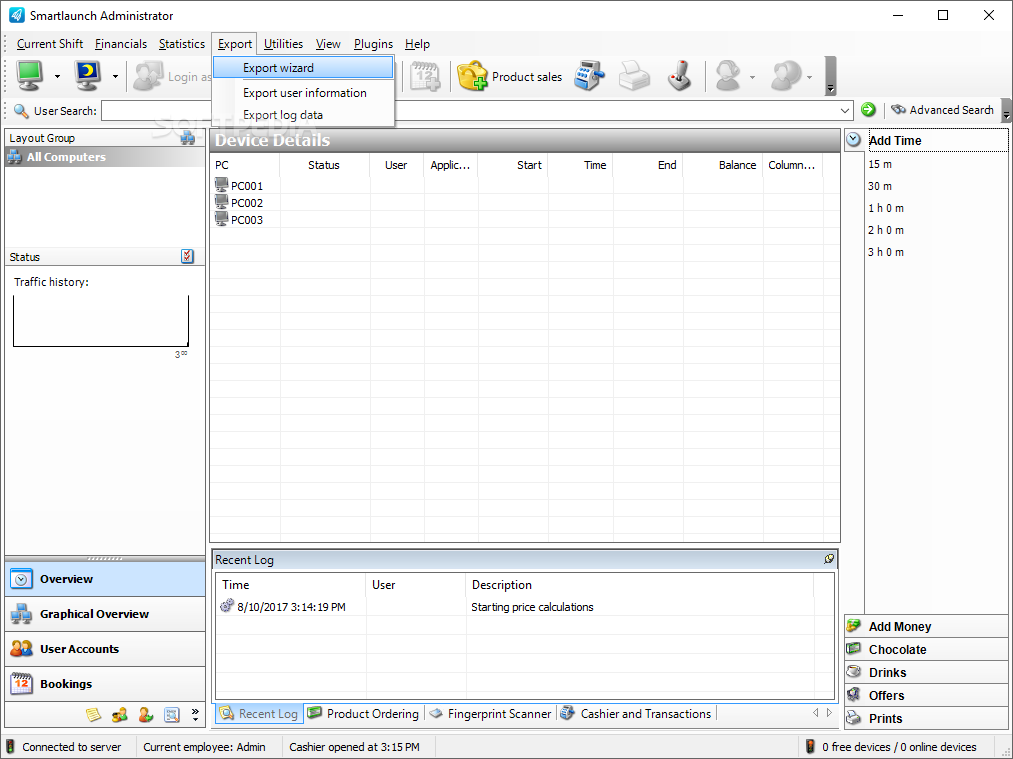Image resolution: width=1013 pixels, height=759 pixels.
Task: Click the Layout Group network icon
Action: [x=187, y=138]
